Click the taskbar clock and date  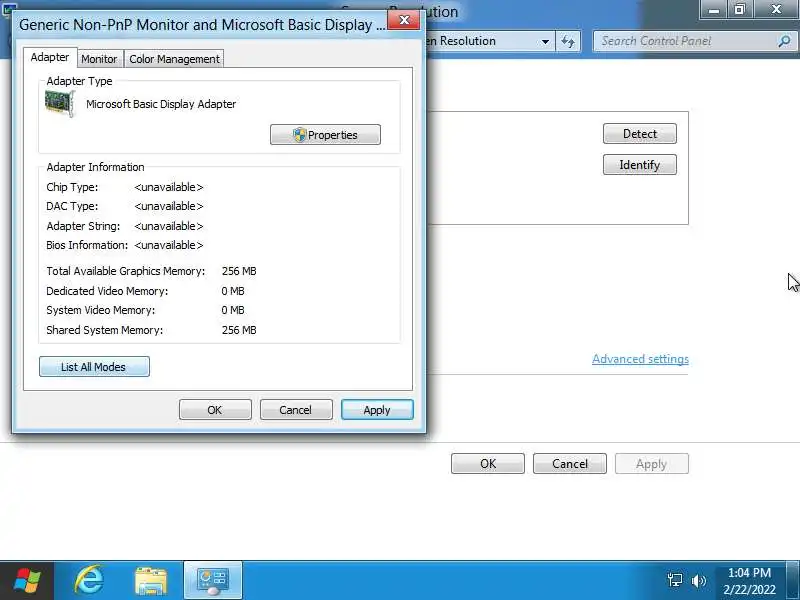click(749, 581)
